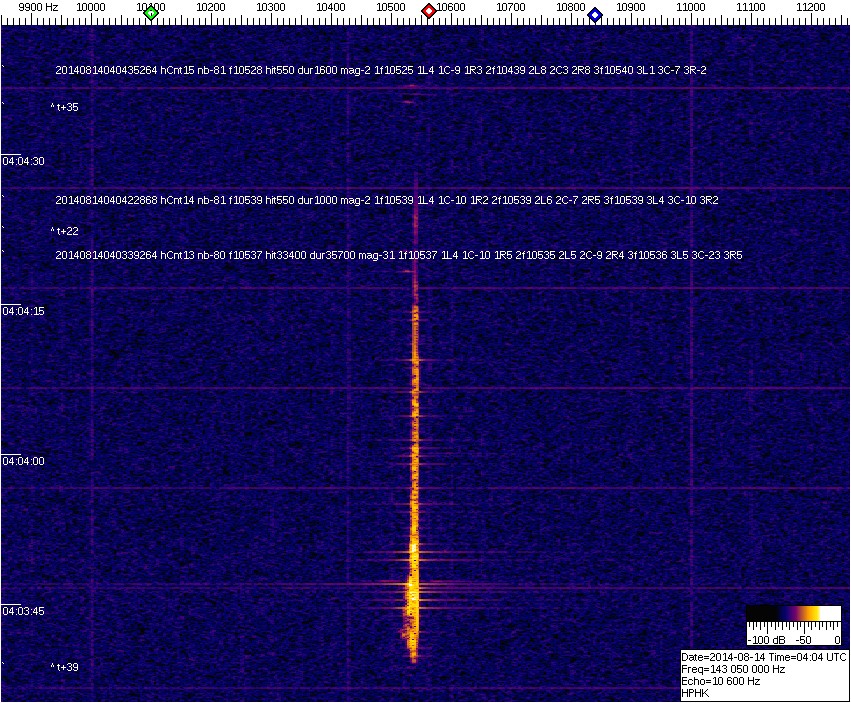Click the hCnt14 detection log line
The image size is (851, 703).
pyautogui.click(x=386, y=200)
